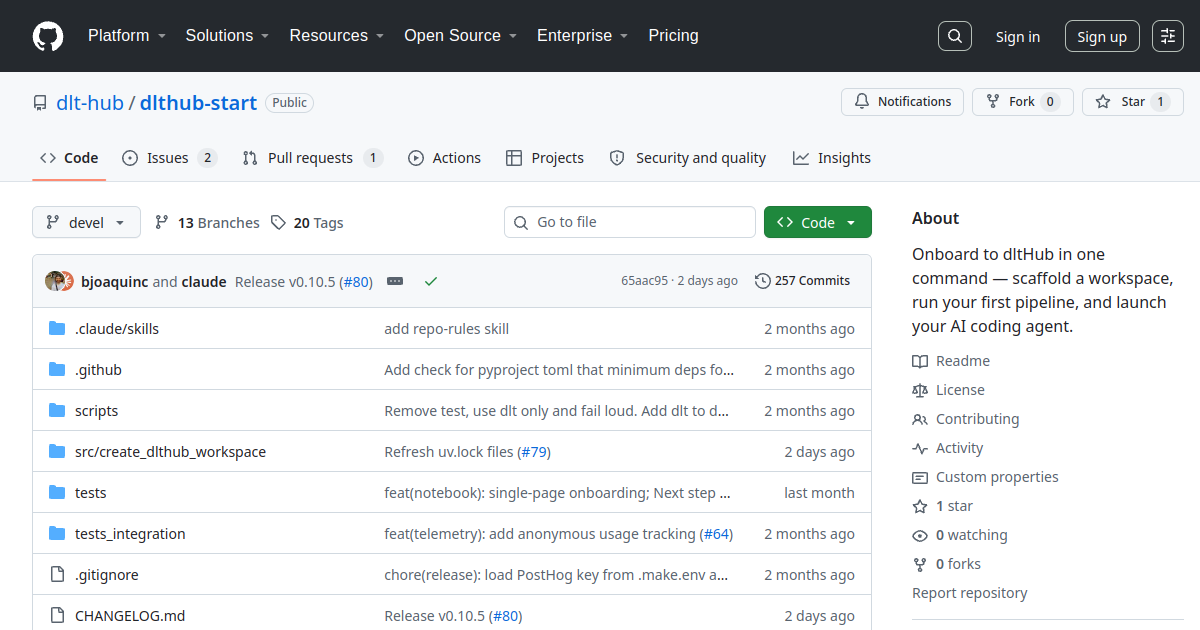Expand the Resources menu
The width and height of the screenshot is (1200, 630).
tap(337, 36)
